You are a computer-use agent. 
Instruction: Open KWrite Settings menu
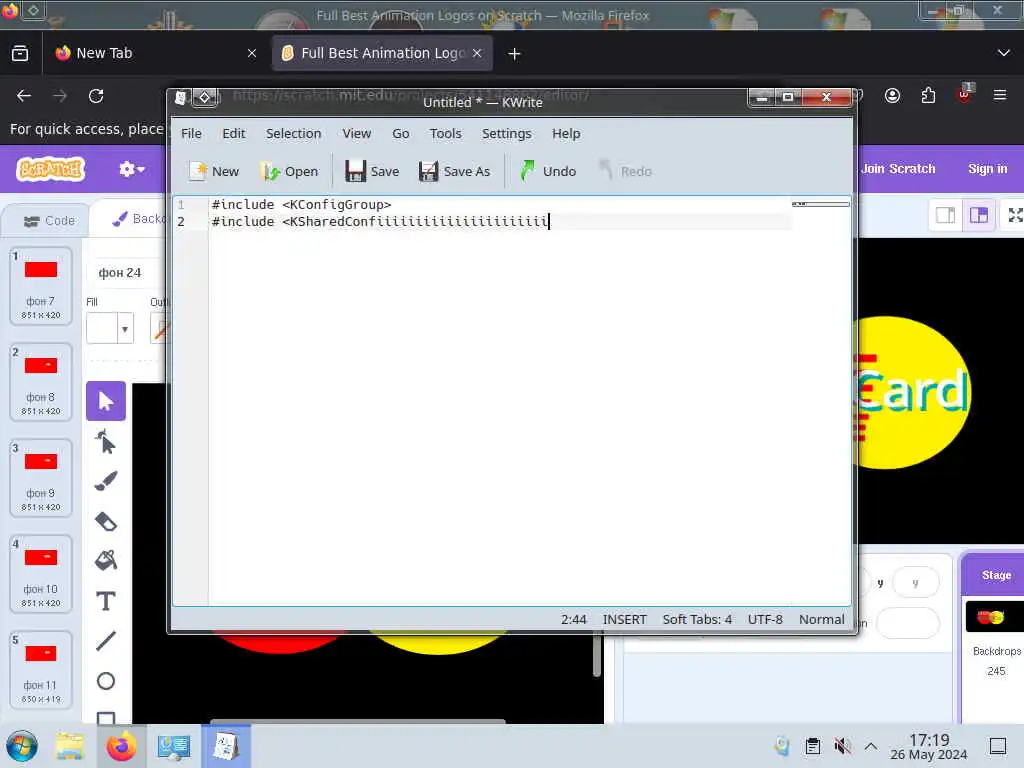click(x=507, y=133)
